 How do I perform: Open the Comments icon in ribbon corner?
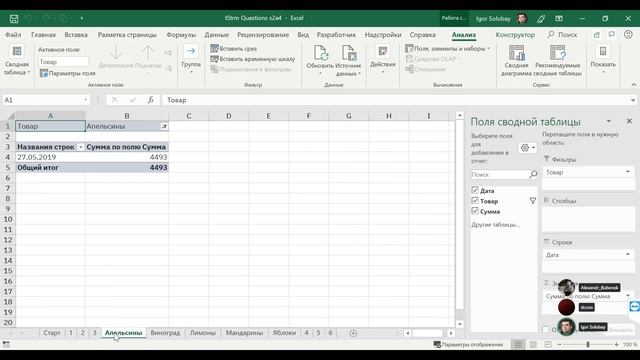click(612, 35)
